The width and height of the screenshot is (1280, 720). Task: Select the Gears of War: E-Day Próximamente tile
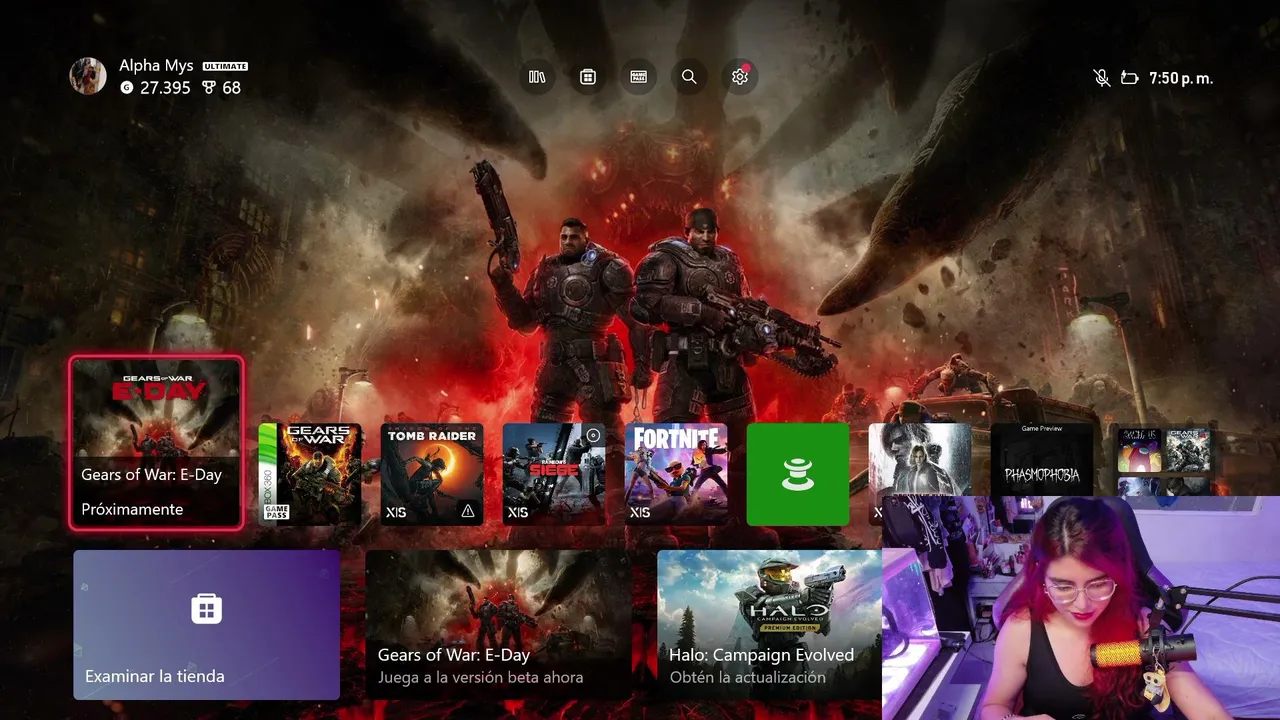(x=156, y=442)
